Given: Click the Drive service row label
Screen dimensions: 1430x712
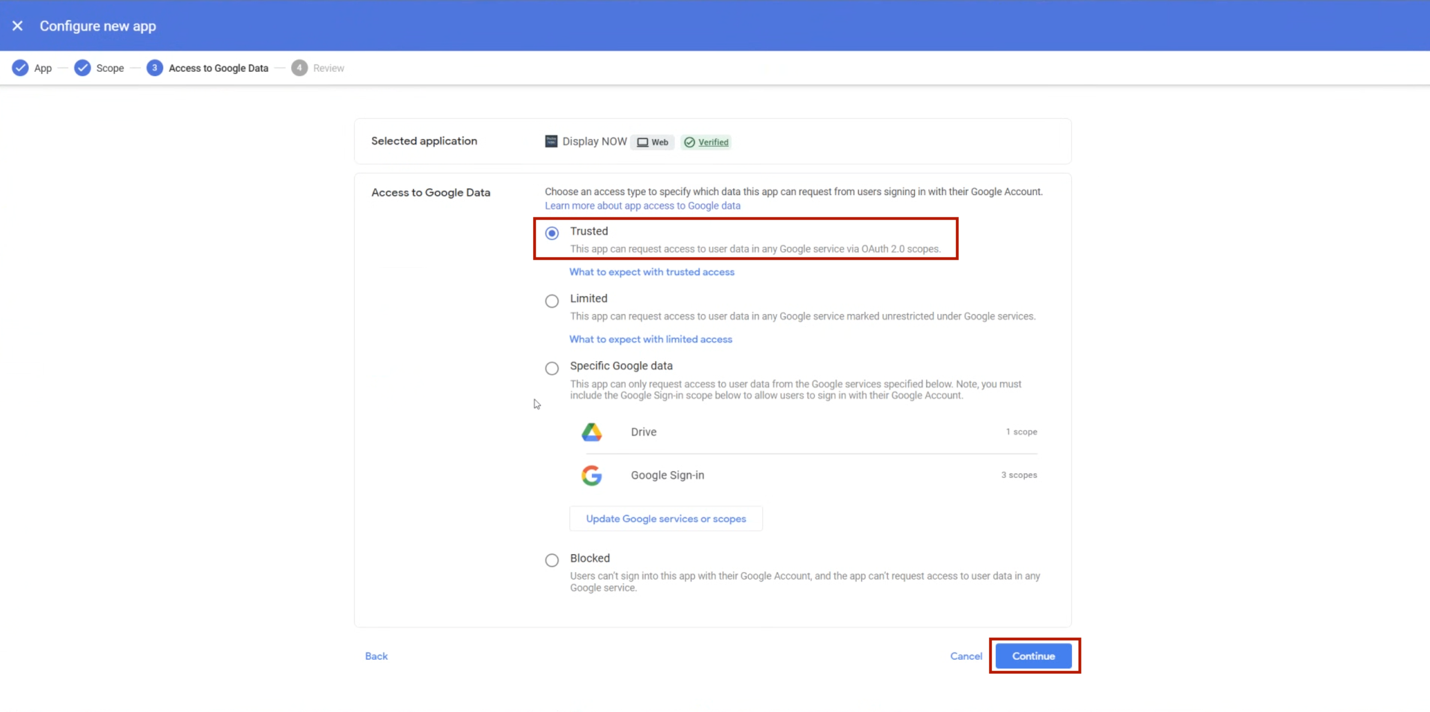Looking at the screenshot, I should click(x=644, y=432).
